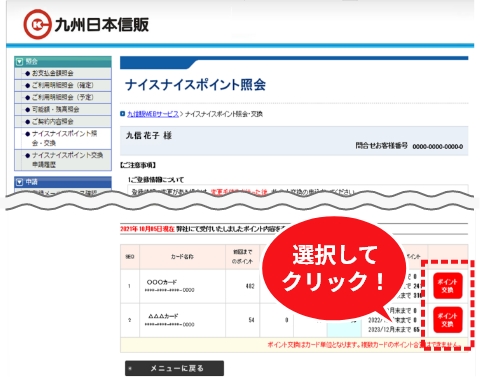
Task: Click ポイント交換 button for ○○○カード
Action: (x=448, y=286)
